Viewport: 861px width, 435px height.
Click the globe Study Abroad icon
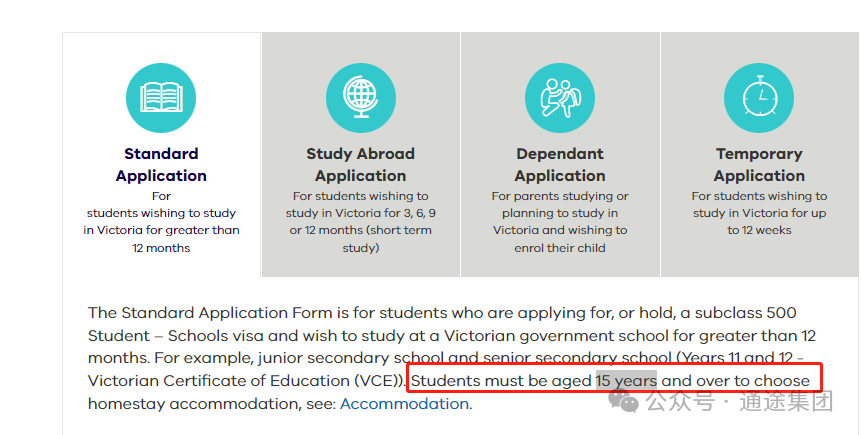click(x=361, y=98)
